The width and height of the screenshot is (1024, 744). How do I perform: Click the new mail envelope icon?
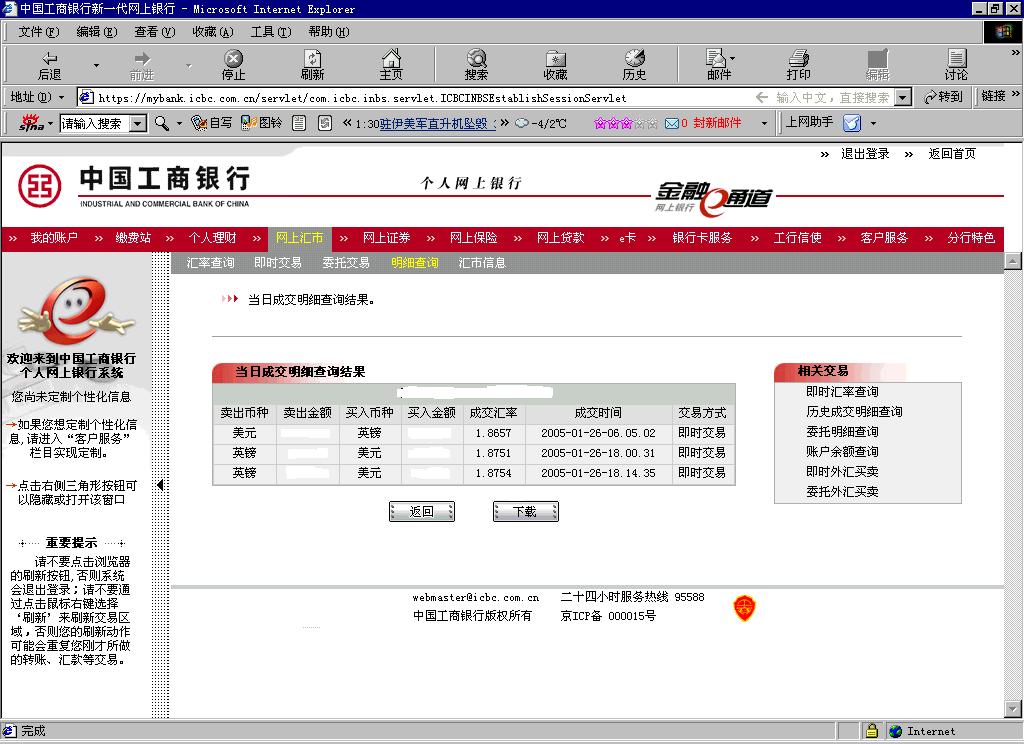[671, 123]
